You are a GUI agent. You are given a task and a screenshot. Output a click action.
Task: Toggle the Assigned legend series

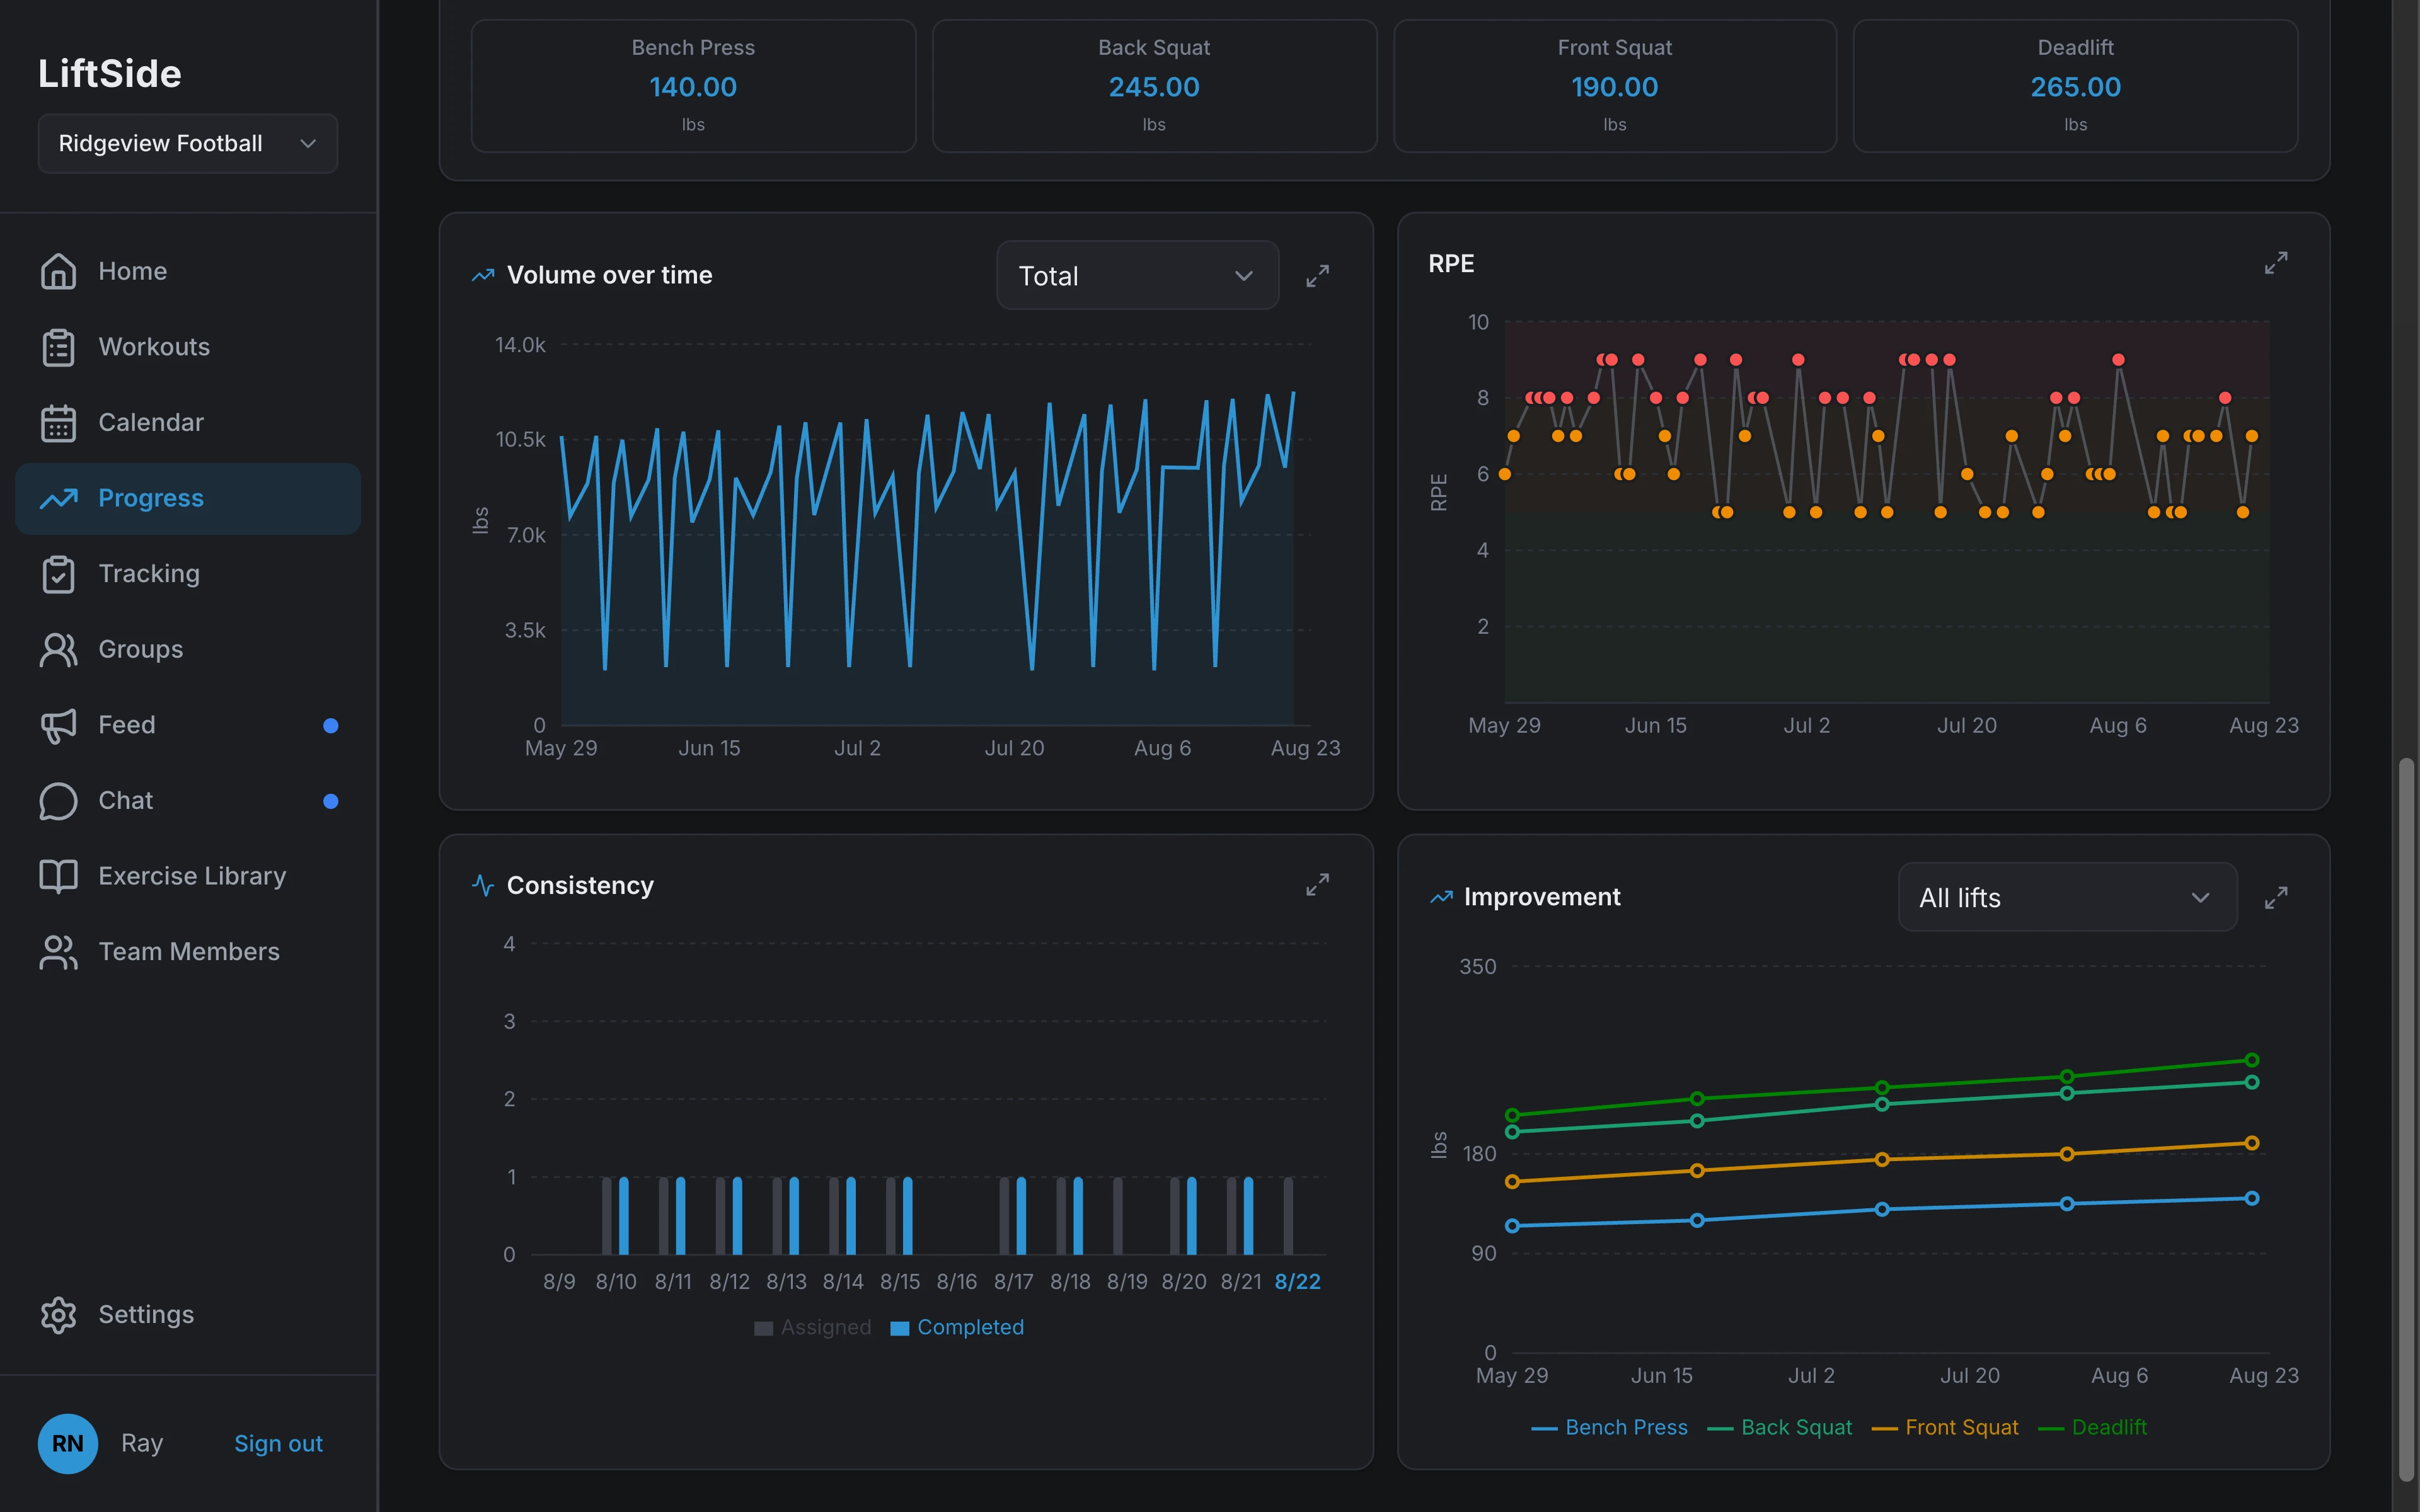pos(813,1327)
